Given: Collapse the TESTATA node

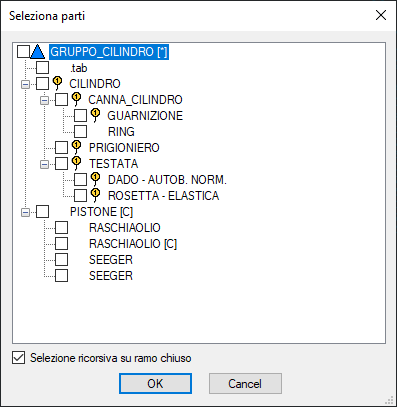Looking at the screenshot, I should pyautogui.click(x=44, y=164).
